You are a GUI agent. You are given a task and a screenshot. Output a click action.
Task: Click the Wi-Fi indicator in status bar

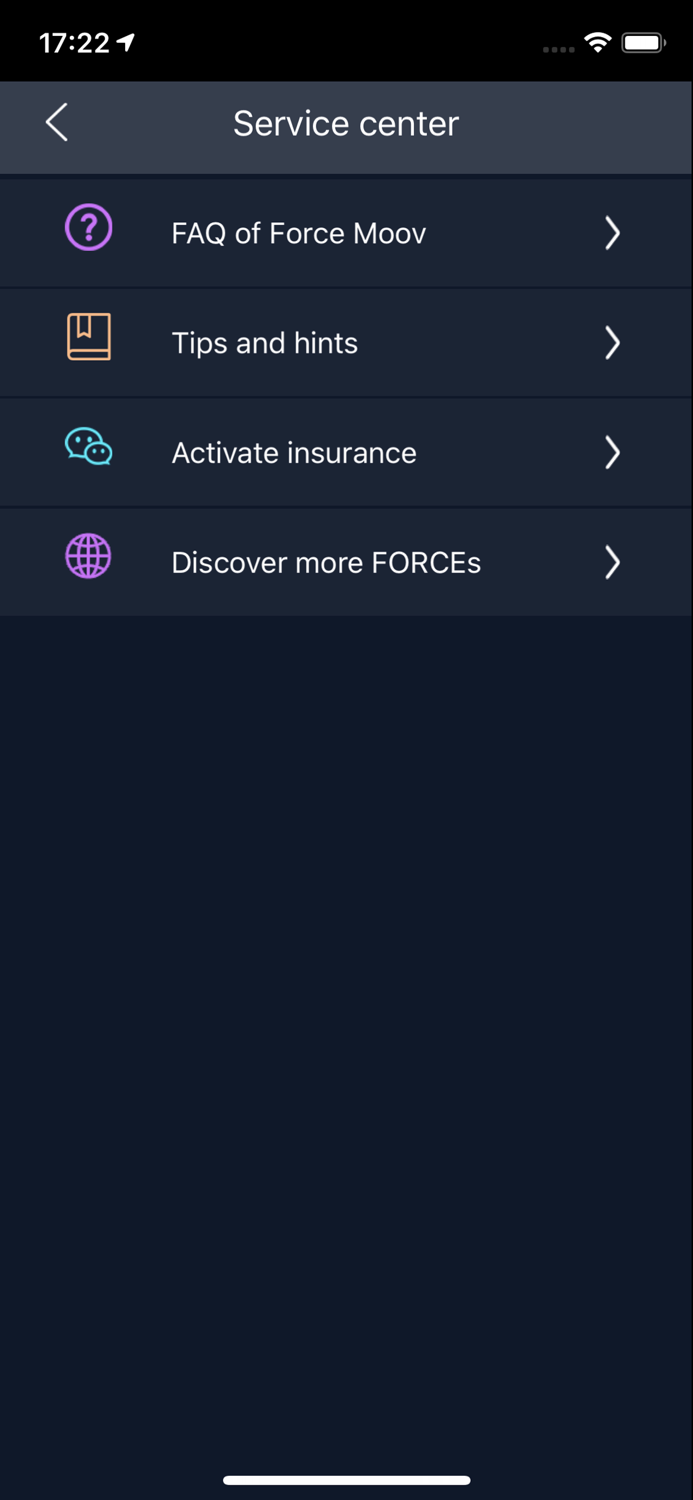pos(598,43)
